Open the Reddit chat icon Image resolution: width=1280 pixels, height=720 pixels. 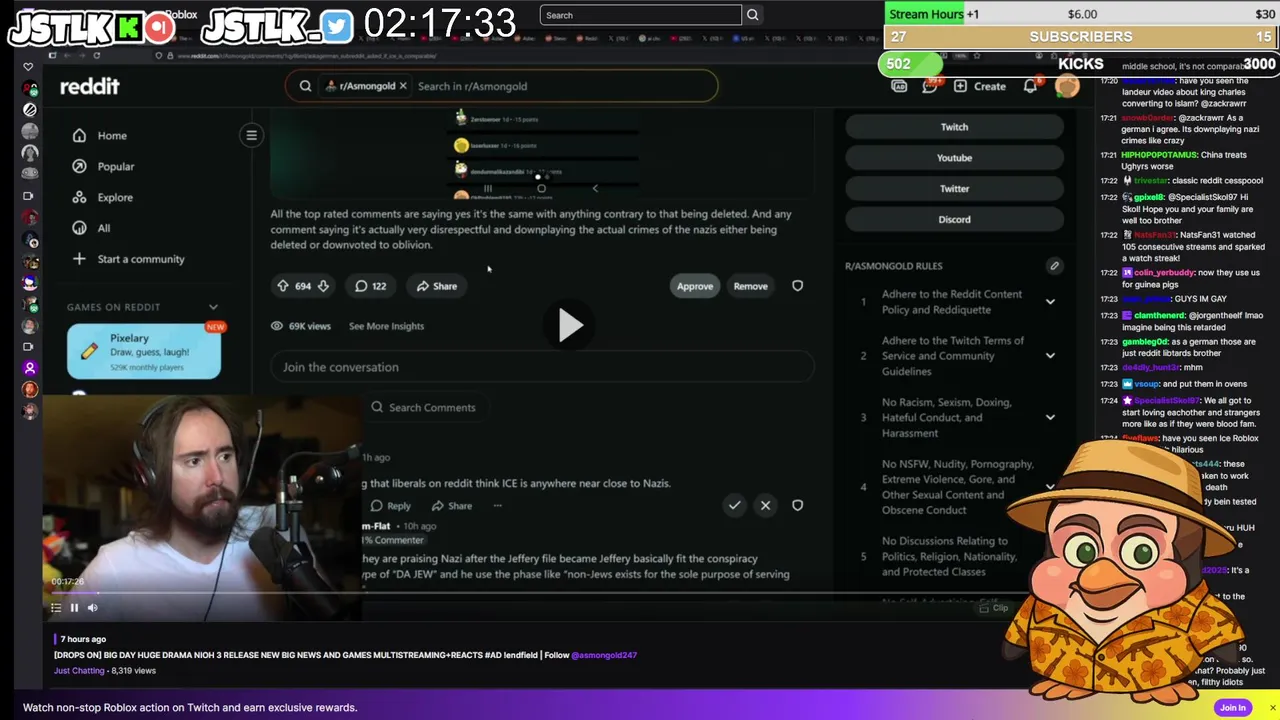[930, 87]
